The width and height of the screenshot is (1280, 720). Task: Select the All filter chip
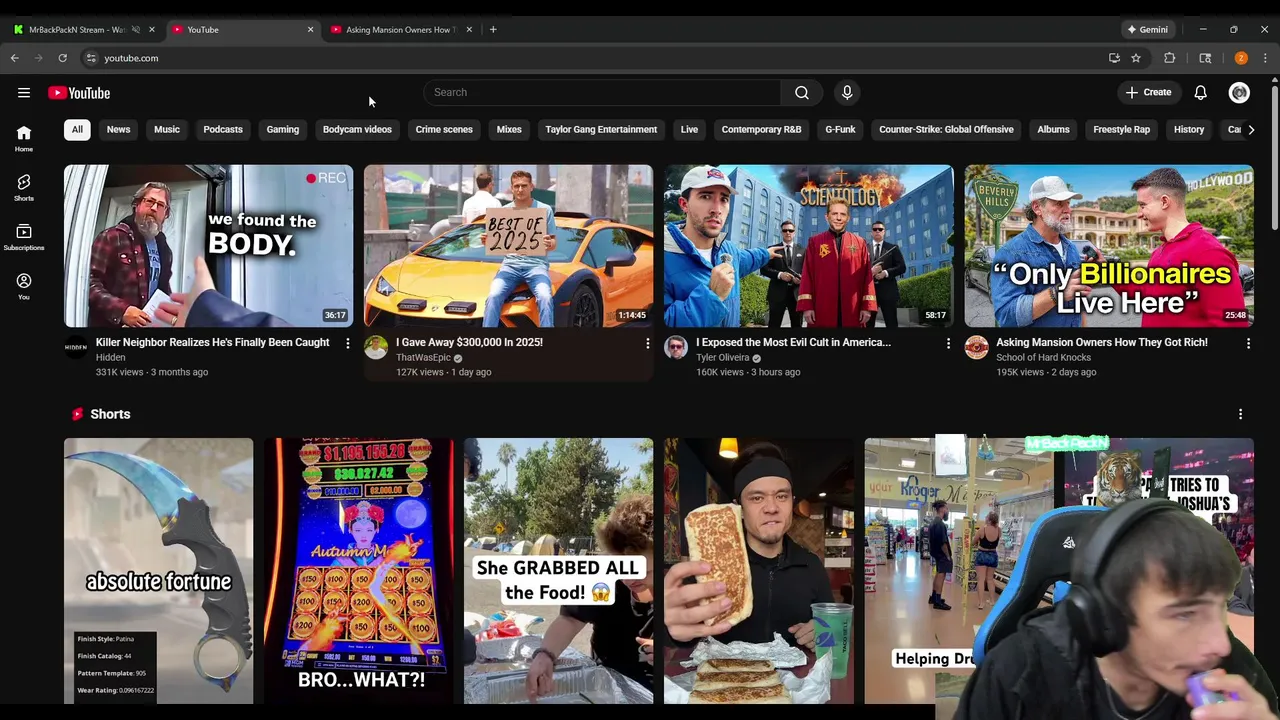coord(77,129)
